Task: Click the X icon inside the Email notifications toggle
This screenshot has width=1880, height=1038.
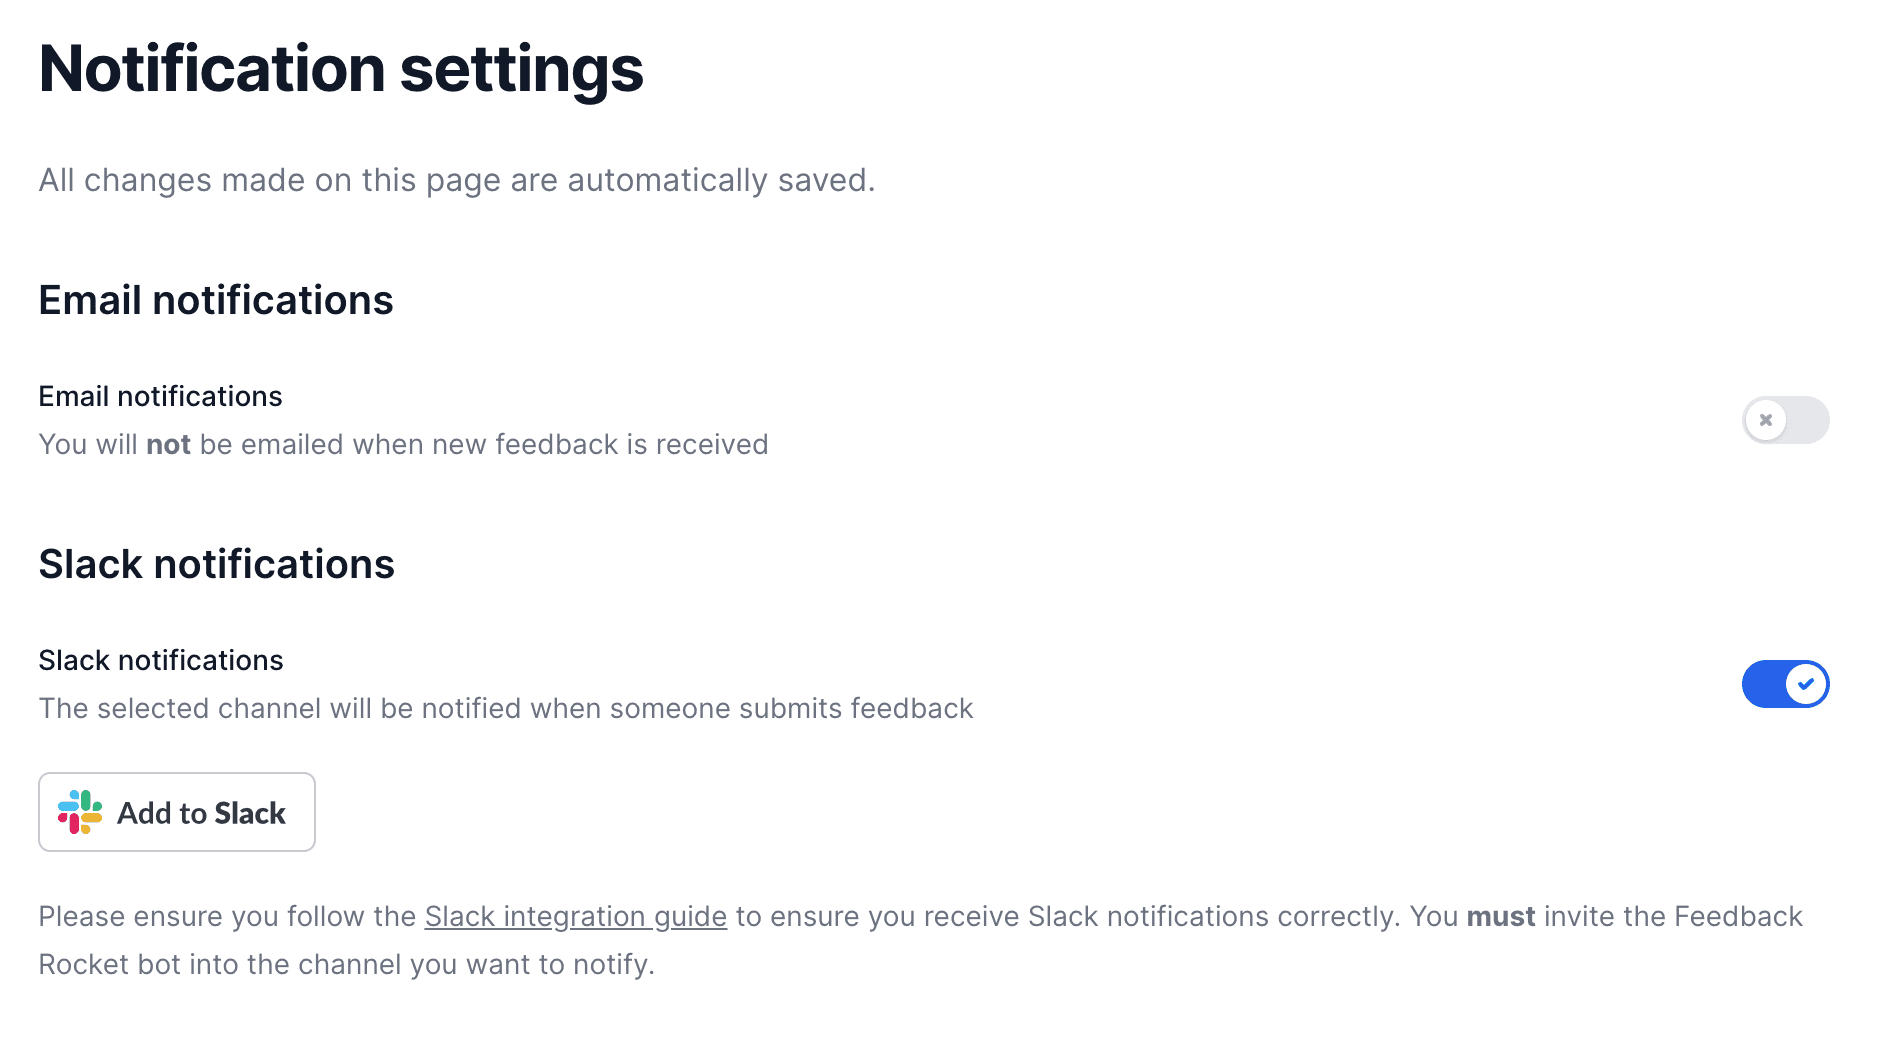Action: click(1768, 420)
